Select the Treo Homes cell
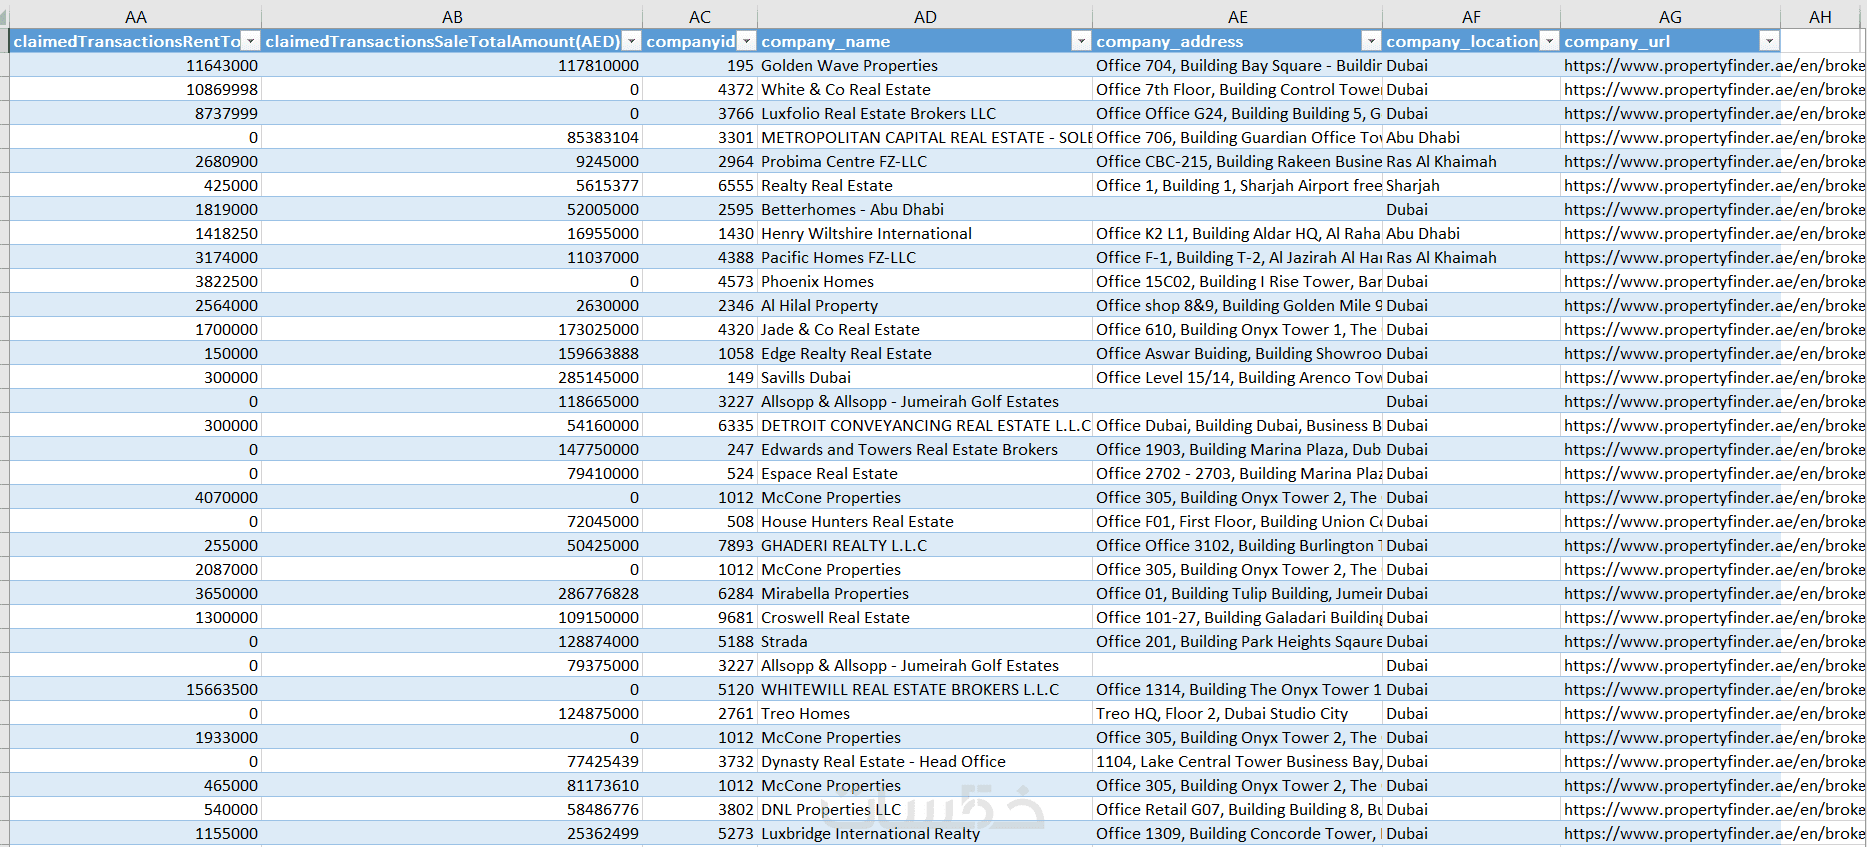Viewport: 1867px width, 847px height. [925, 713]
